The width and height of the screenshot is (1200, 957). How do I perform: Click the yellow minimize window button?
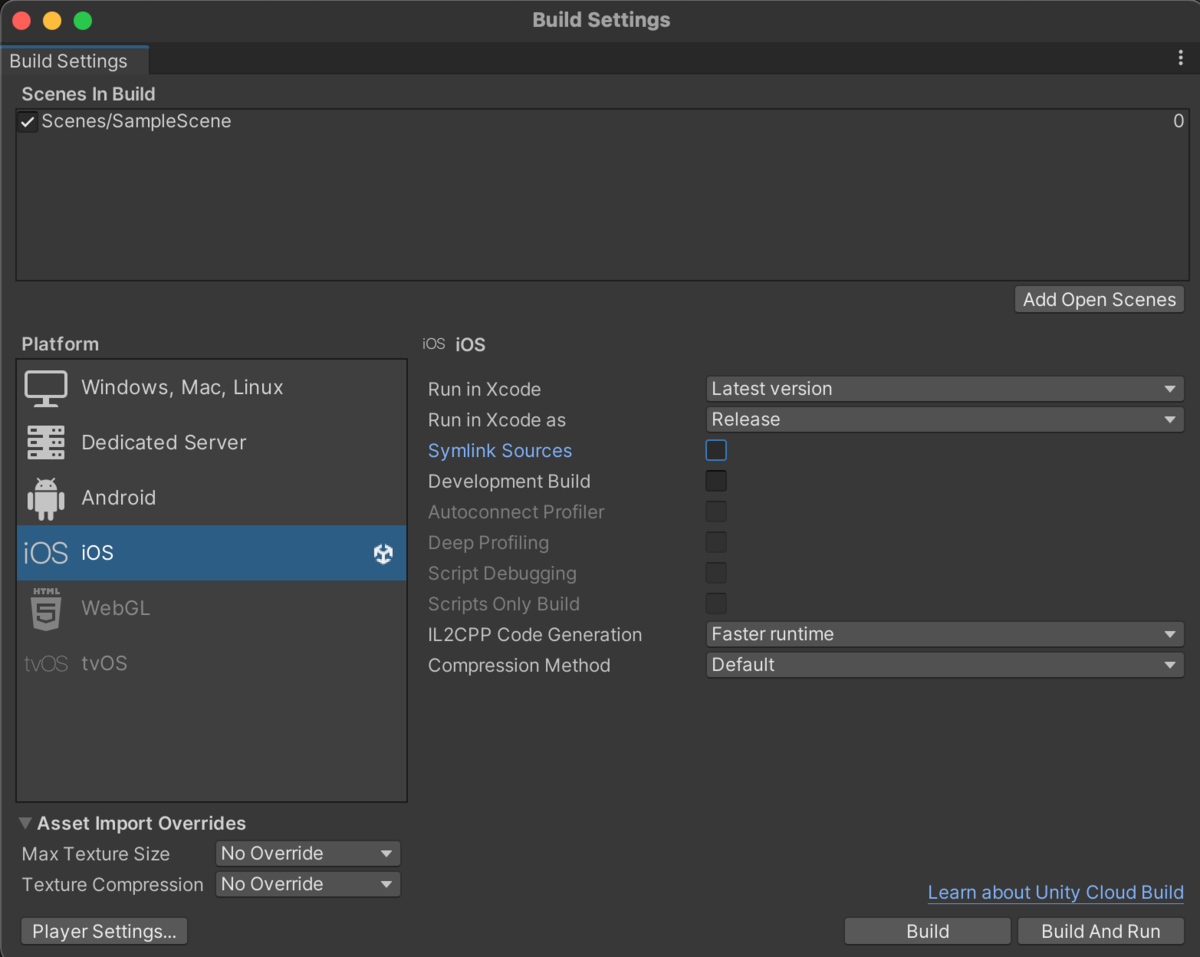point(52,21)
